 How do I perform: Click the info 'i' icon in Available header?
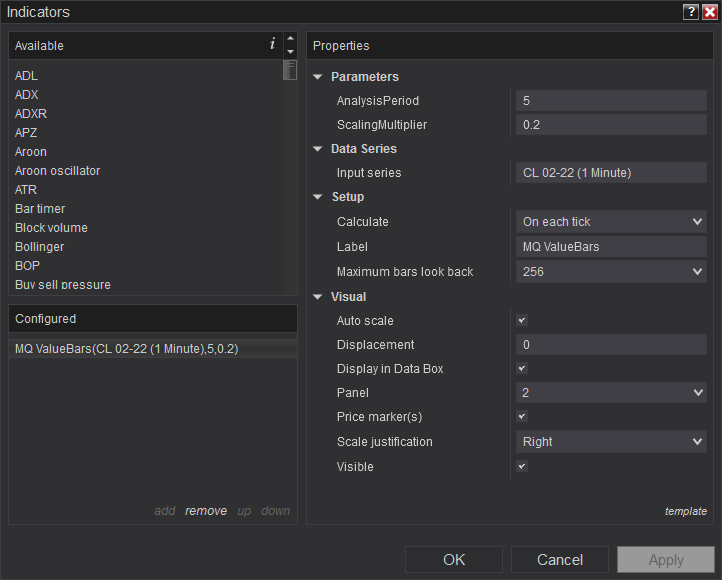tap(272, 44)
